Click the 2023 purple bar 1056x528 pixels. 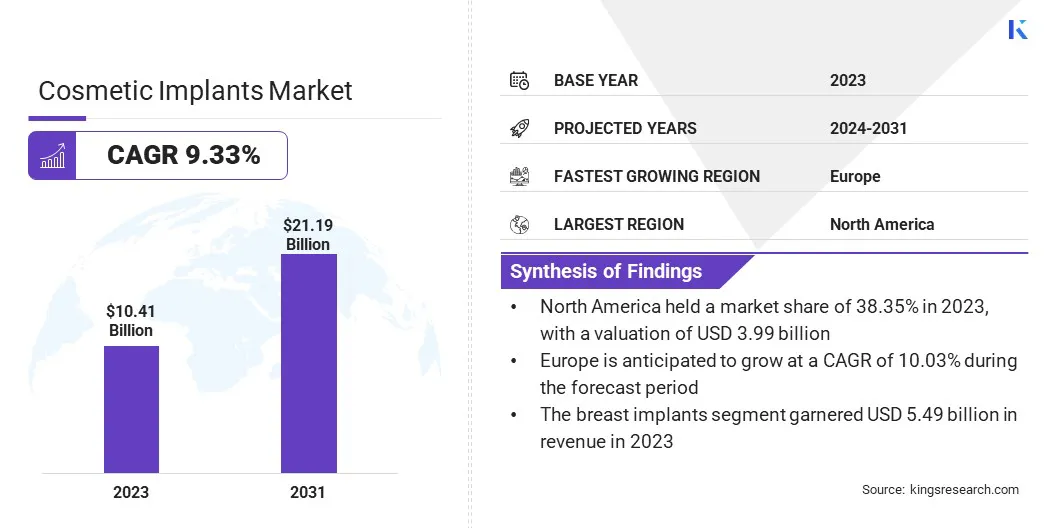[x=131, y=409]
